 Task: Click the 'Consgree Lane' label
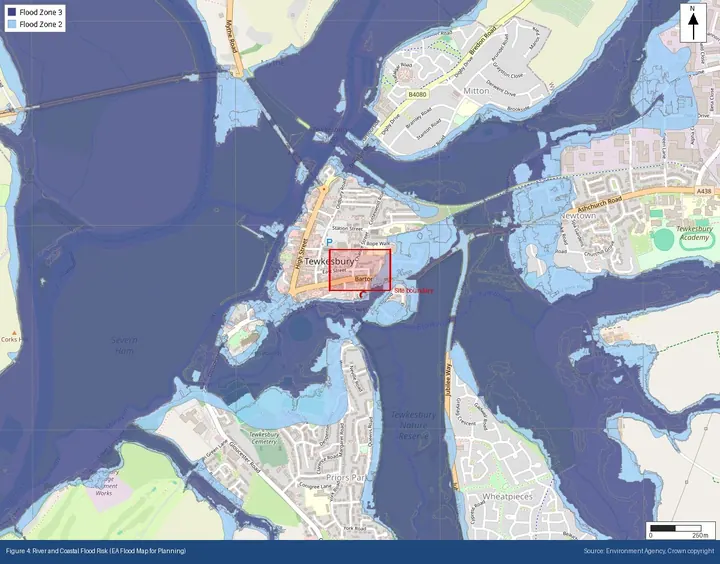[x=315, y=485]
